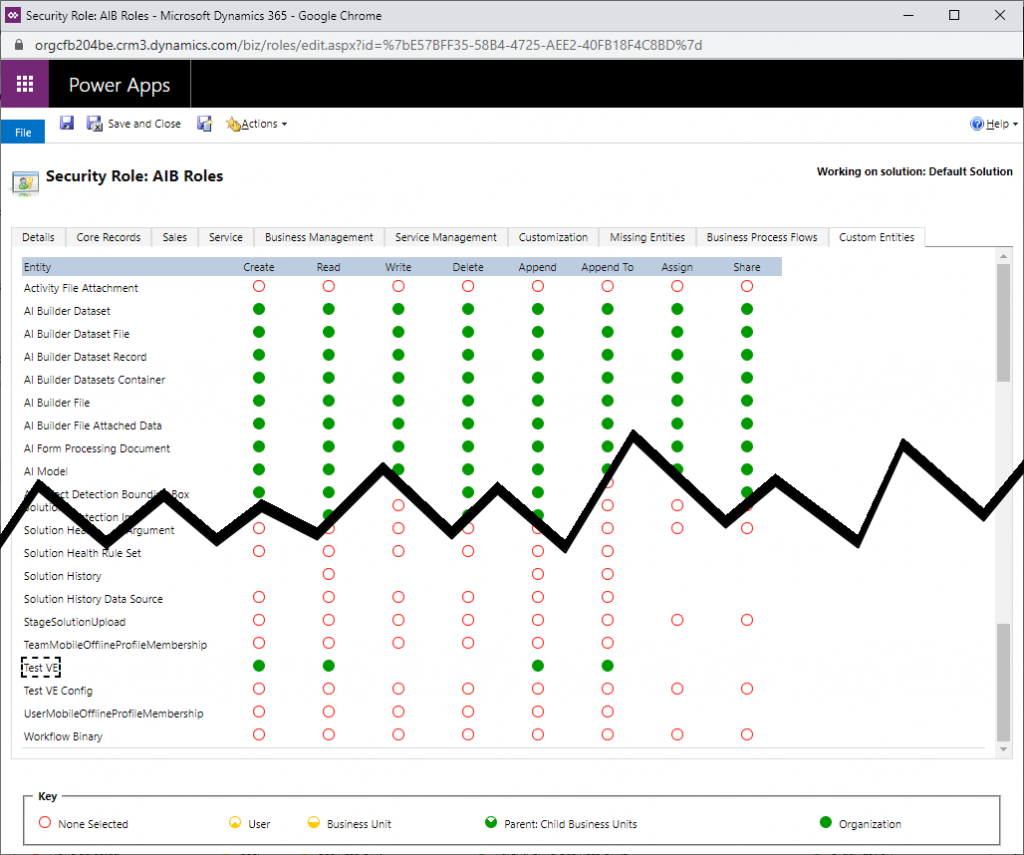Switch to the Core Records tab
1024x855 pixels.
pyautogui.click(x=108, y=237)
